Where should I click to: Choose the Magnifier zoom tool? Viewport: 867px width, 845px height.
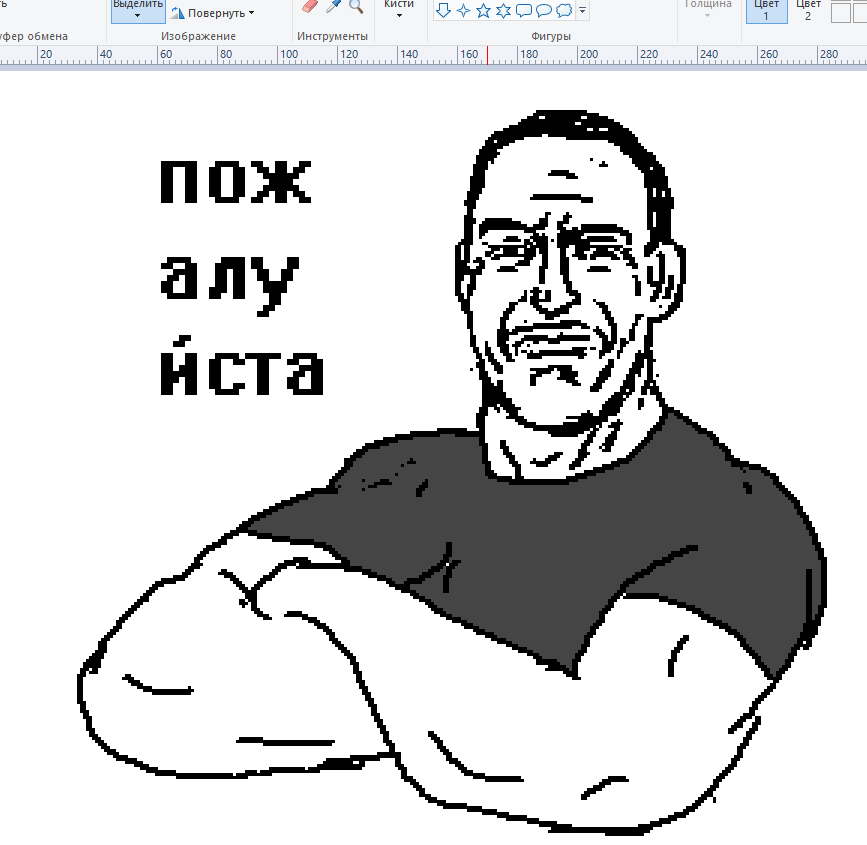(x=357, y=6)
